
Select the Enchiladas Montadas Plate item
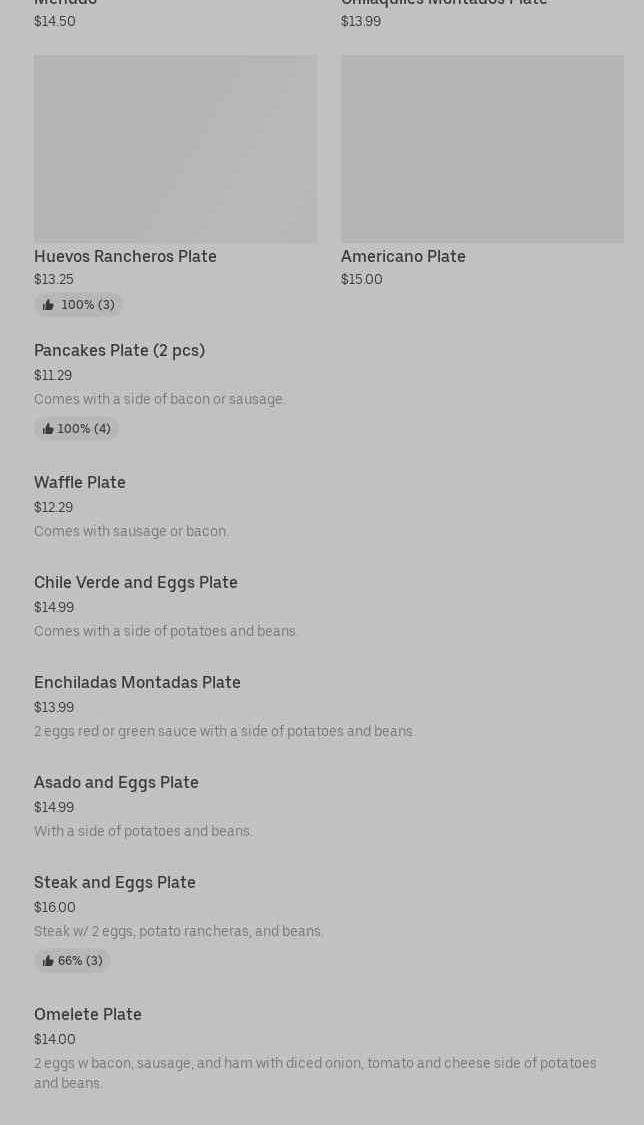coord(137,683)
